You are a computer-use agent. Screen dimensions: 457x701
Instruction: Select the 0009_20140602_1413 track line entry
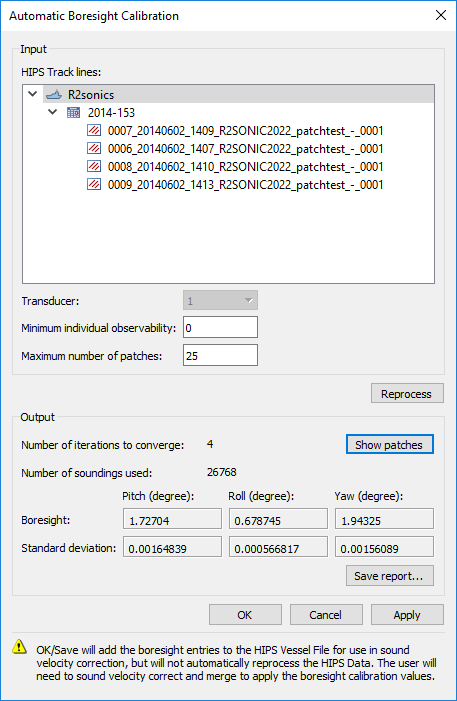(x=245, y=185)
